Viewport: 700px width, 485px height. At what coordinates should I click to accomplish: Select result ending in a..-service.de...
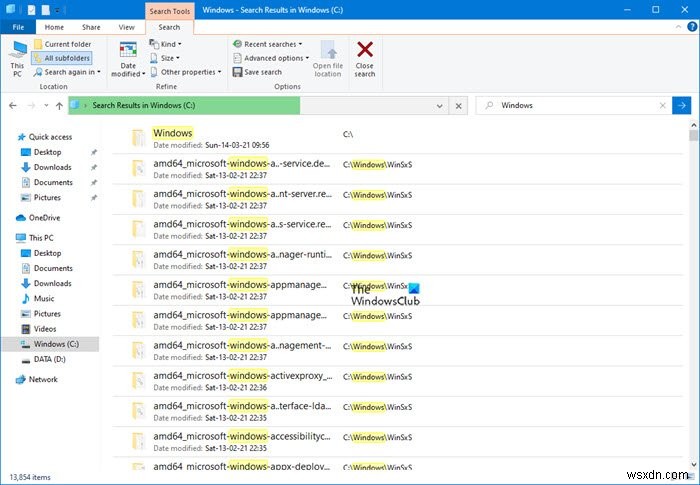(x=397, y=169)
